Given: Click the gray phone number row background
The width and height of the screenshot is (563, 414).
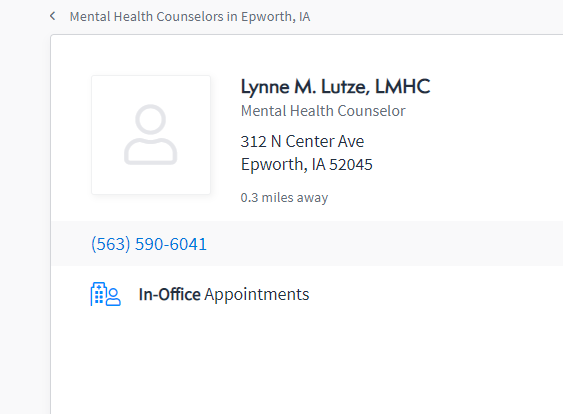Looking at the screenshot, I should point(307,244).
